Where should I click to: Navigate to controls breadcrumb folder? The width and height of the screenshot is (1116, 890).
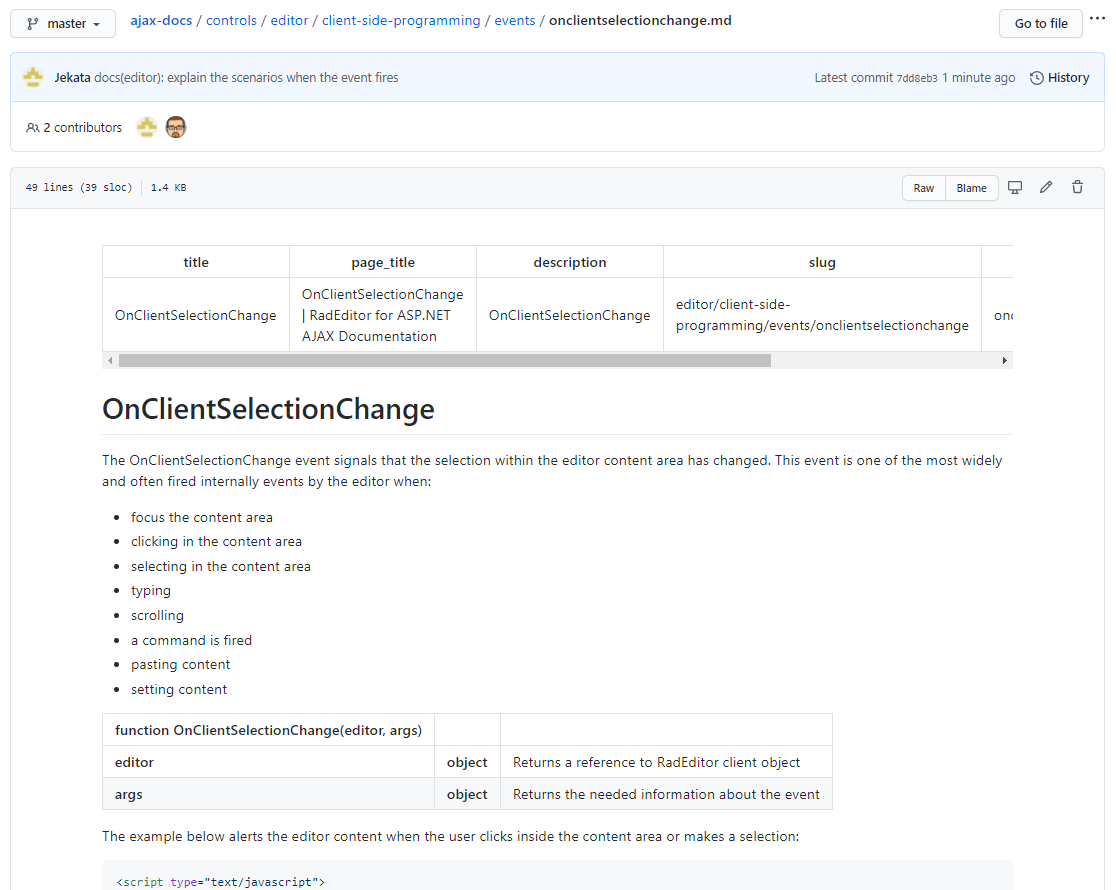pyautogui.click(x=231, y=20)
